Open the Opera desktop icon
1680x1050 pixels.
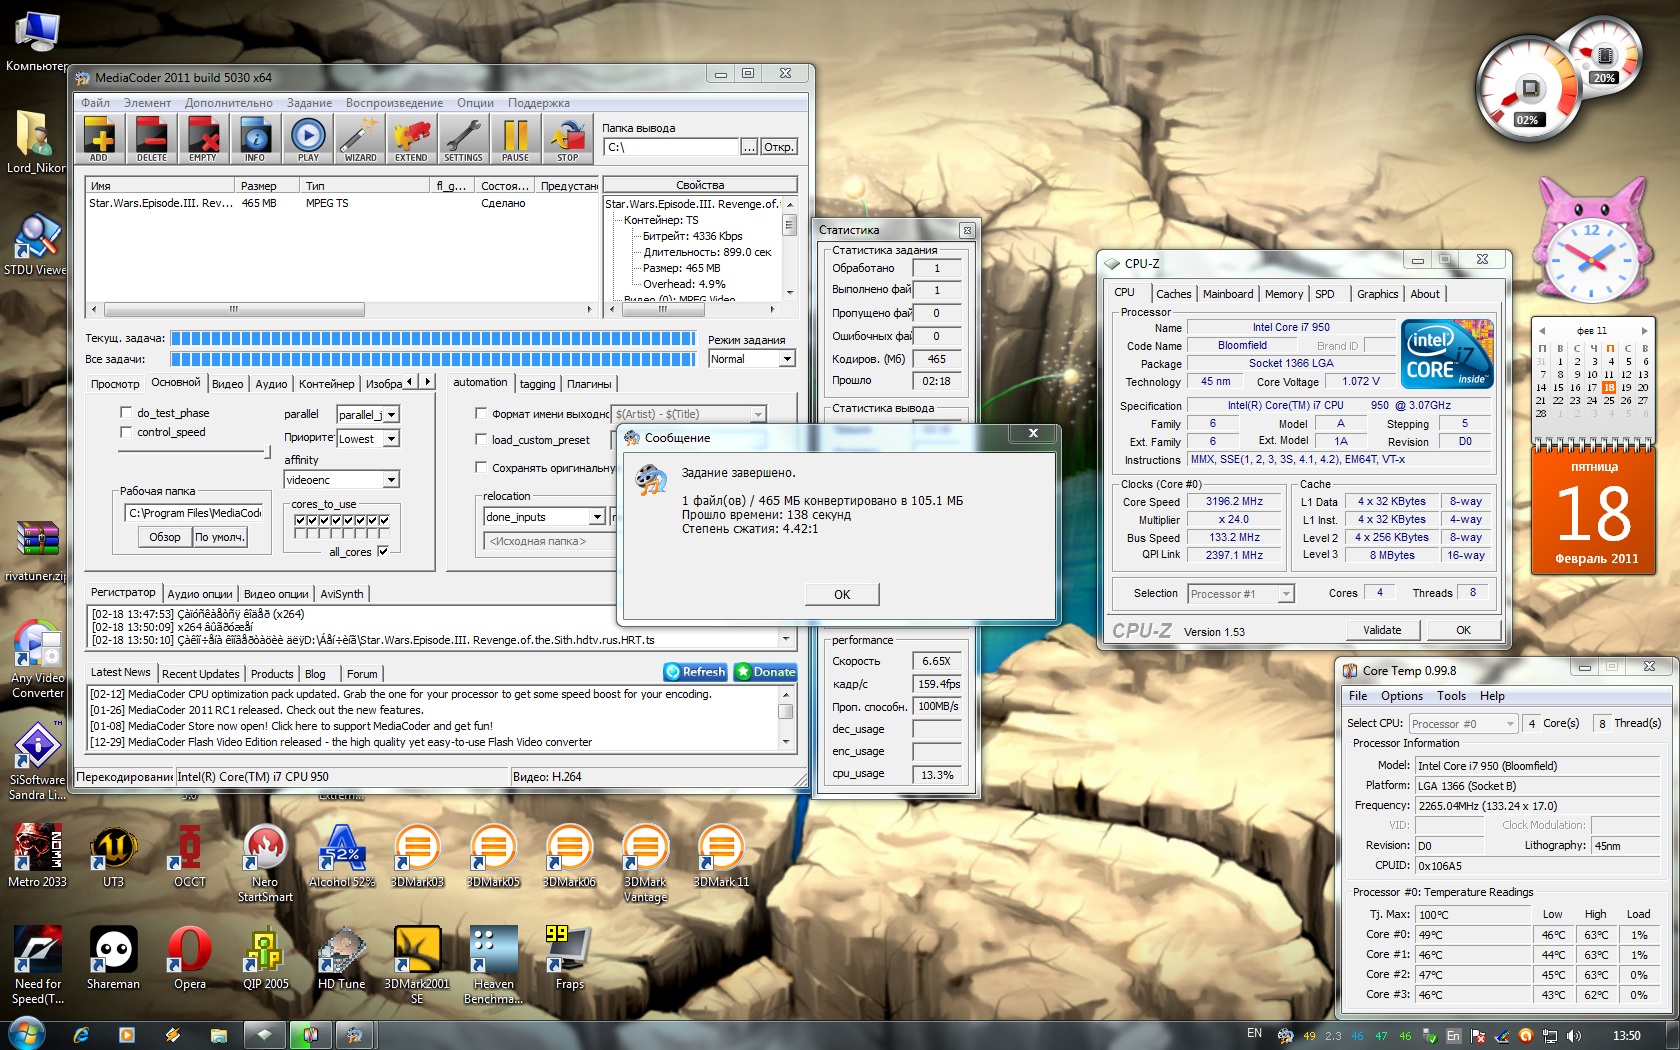pyautogui.click(x=189, y=958)
